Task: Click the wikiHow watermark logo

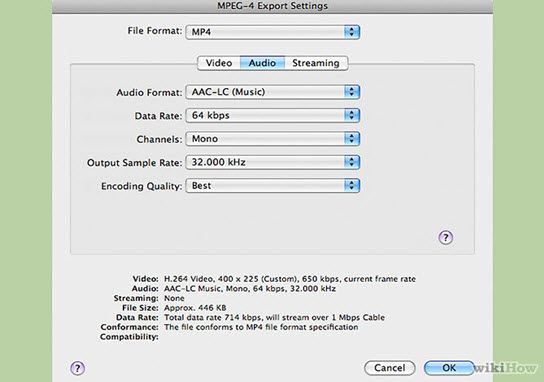Action: coord(507,368)
